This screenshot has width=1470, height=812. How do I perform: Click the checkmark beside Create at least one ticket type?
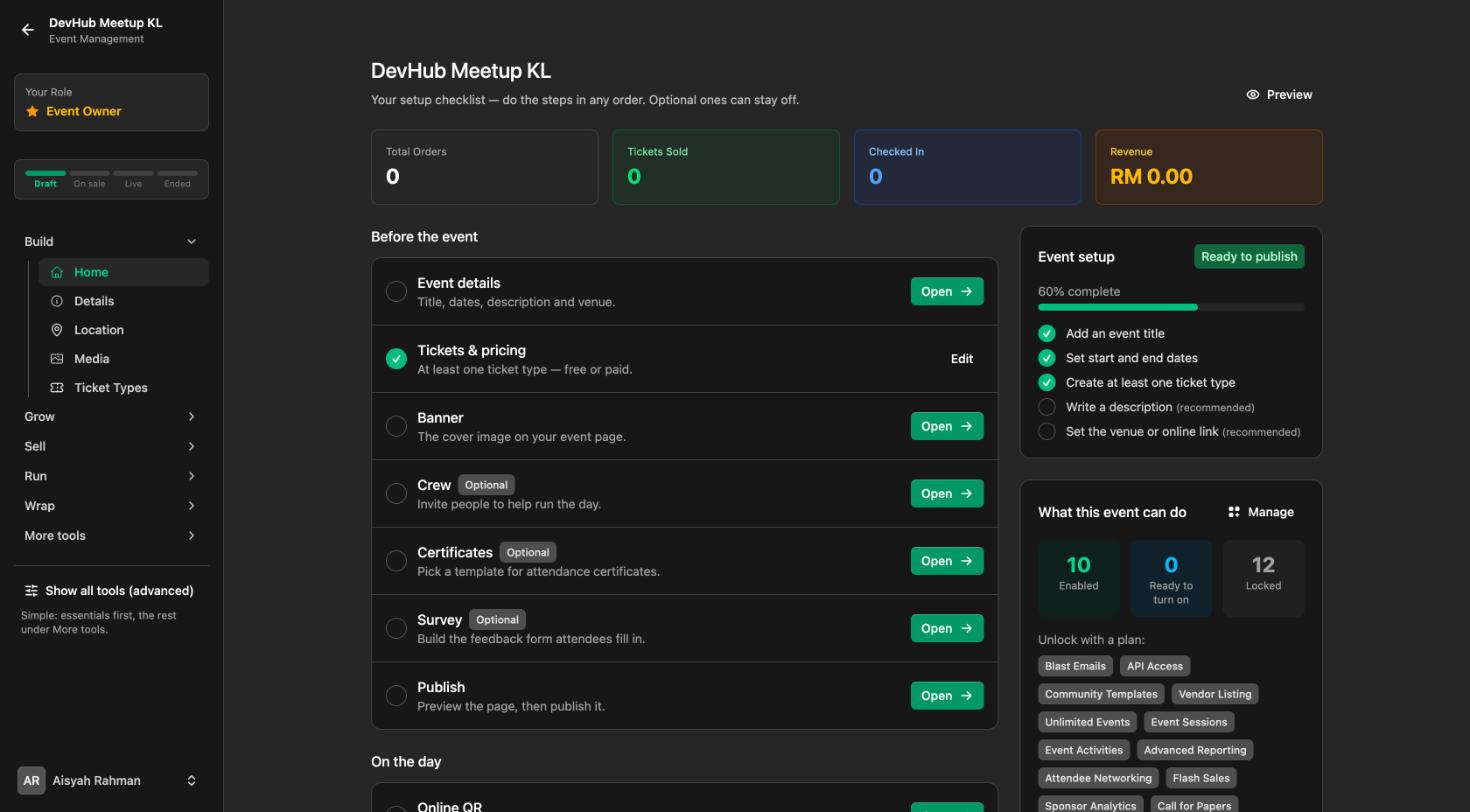1047,382
